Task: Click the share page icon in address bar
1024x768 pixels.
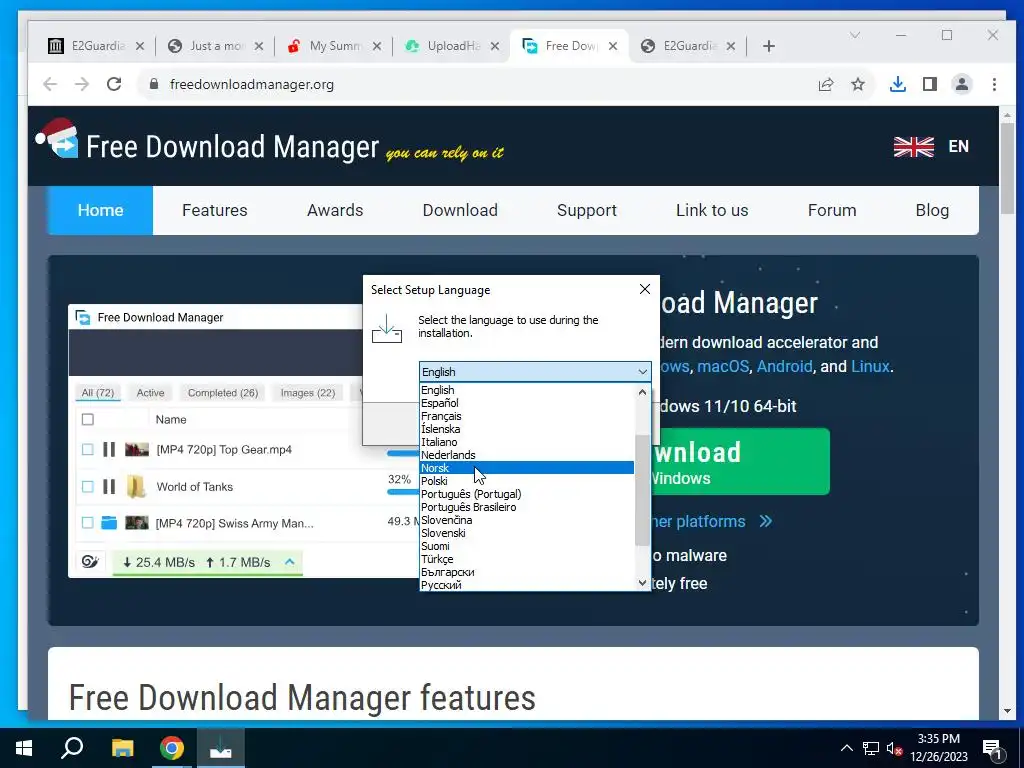Action: click(x=825, y=84)
